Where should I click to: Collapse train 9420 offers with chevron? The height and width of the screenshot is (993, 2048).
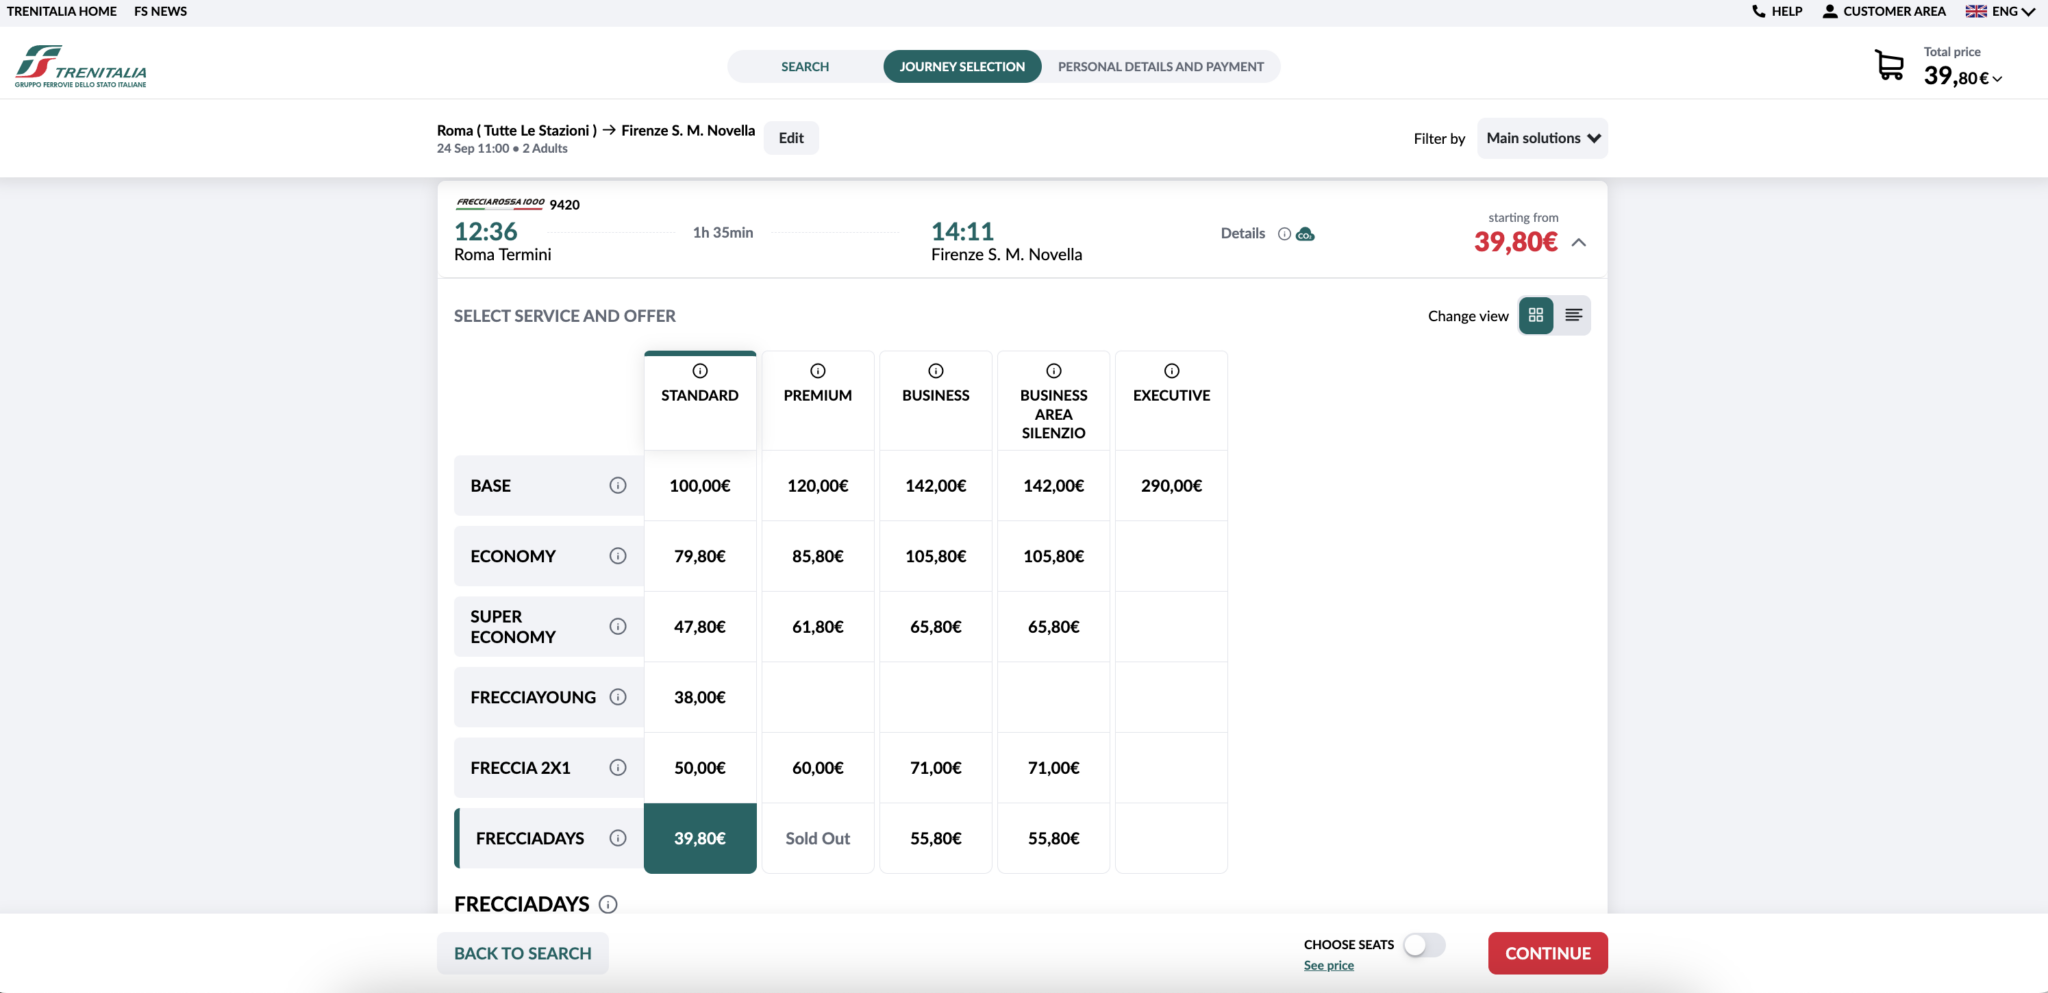pos(1579,242)
